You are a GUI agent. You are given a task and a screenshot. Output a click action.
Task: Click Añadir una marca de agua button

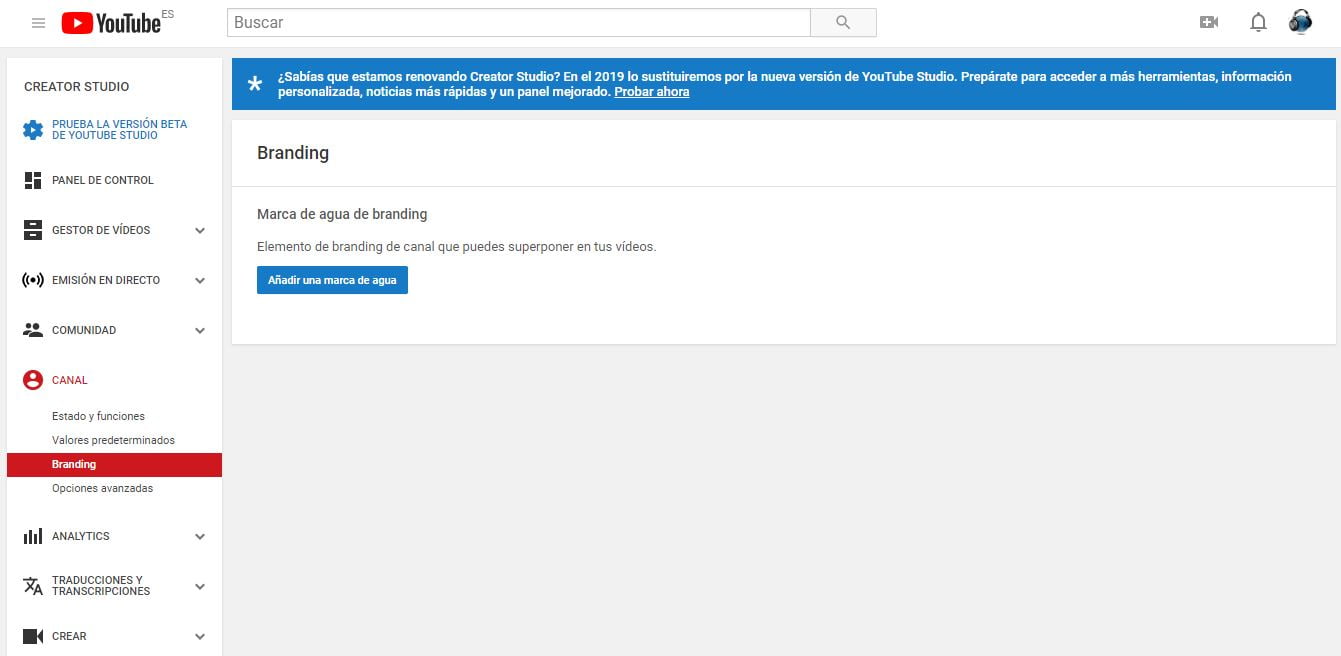click(x=332, y=280)
